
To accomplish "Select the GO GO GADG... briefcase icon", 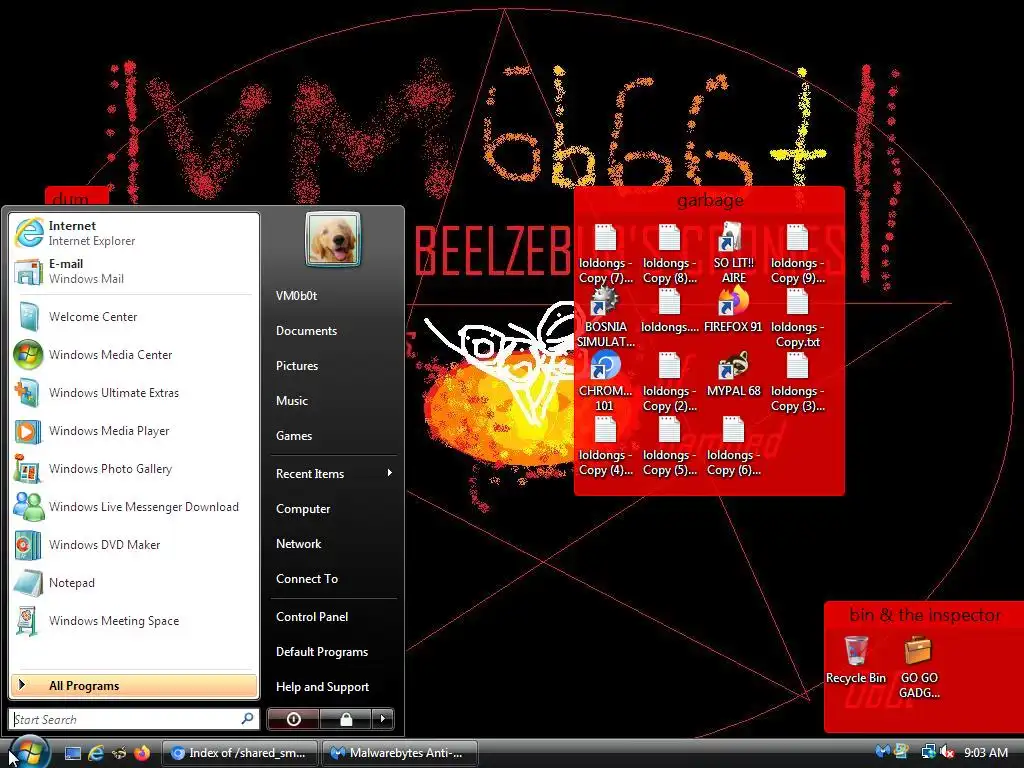I will click(919, 667).
